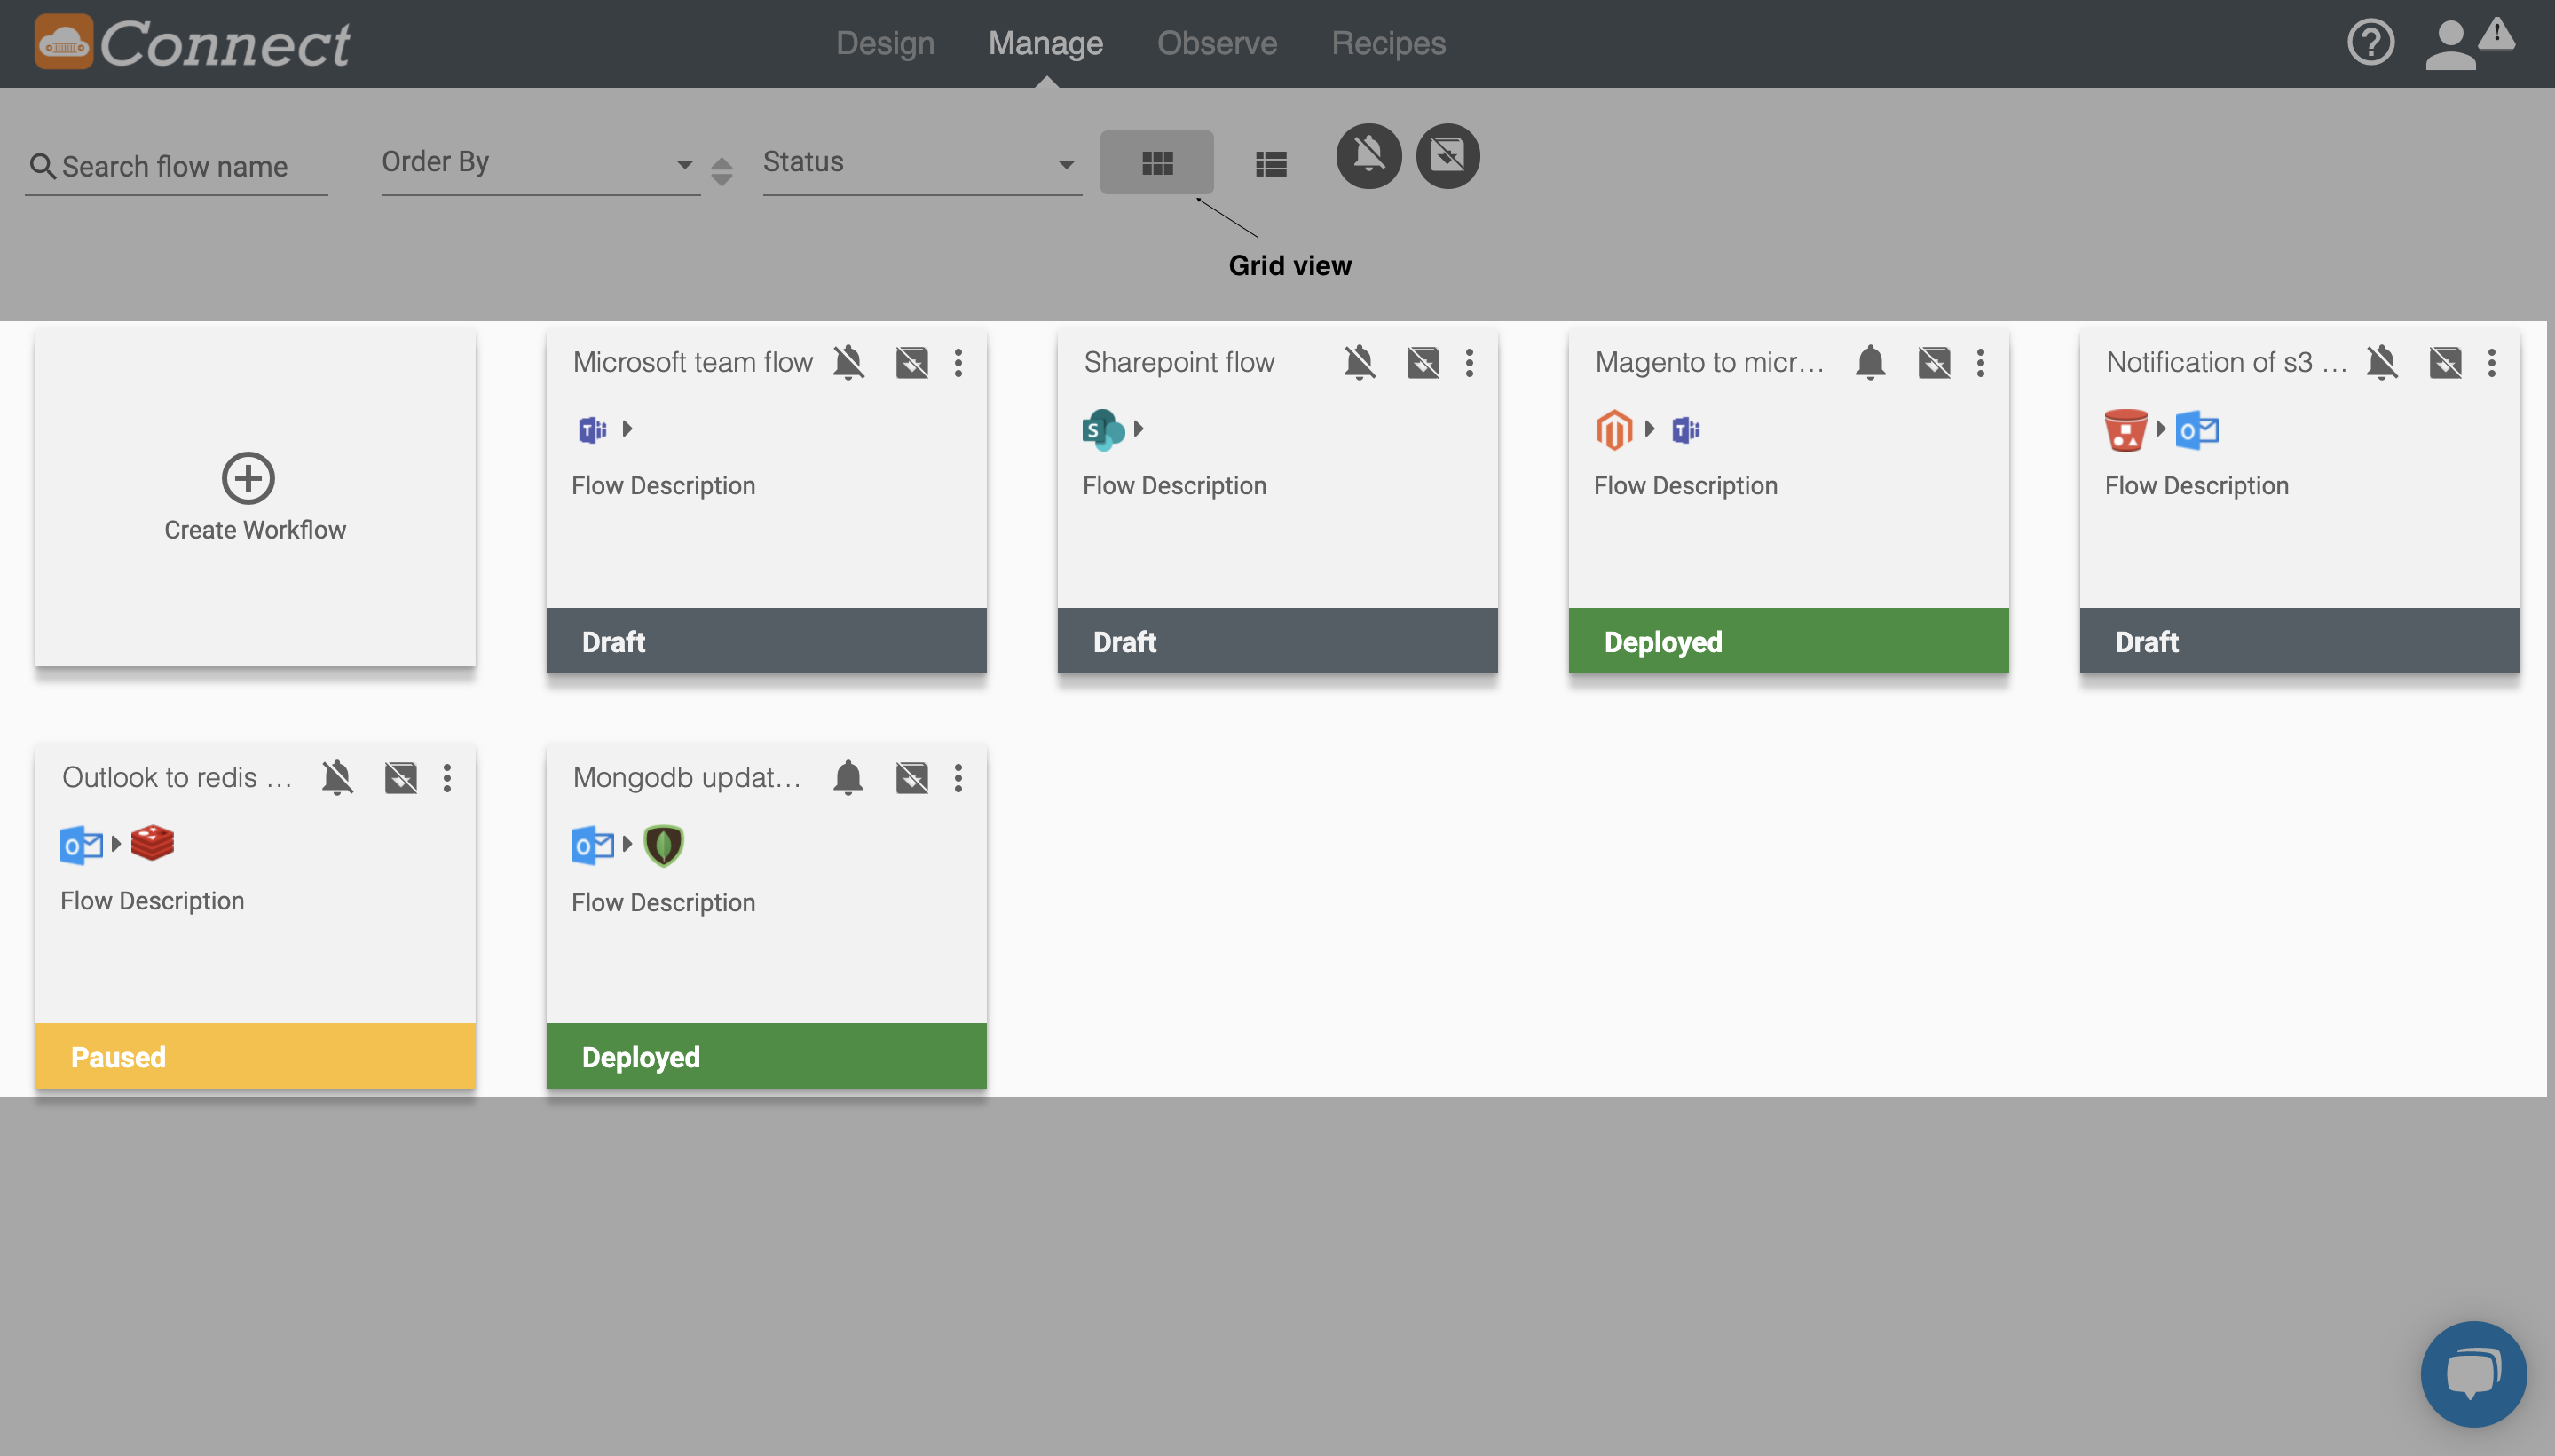Image resolution: width=2555 pixels, height=1456 pixels.
Task: Toggle mute icon on Sharepoint flow
Action: pos(1358,361)
